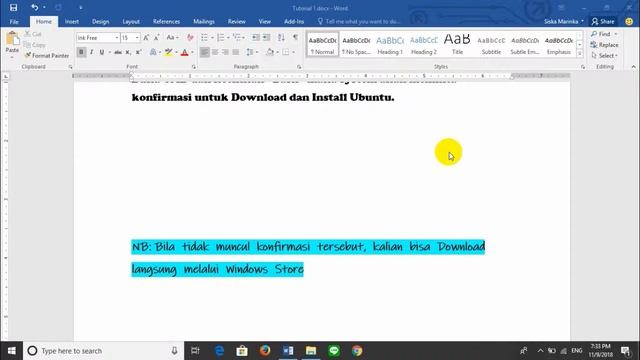Toggle Underline formatting
640x360 pixels.
coord(102,52)
